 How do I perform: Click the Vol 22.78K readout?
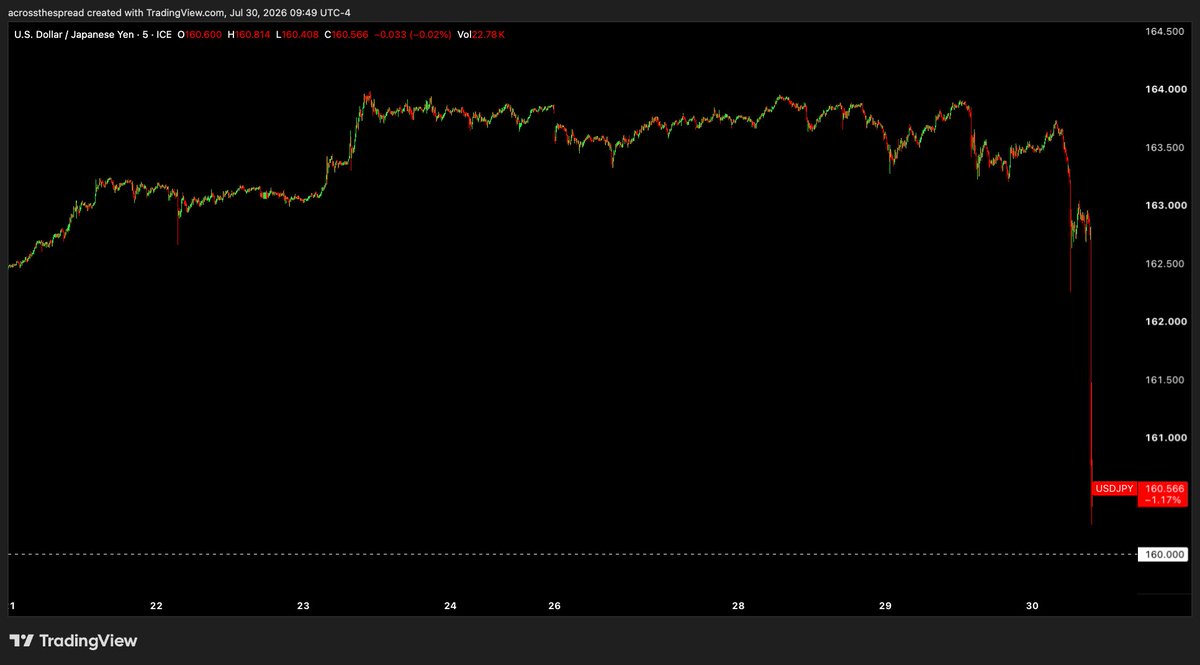481,36
